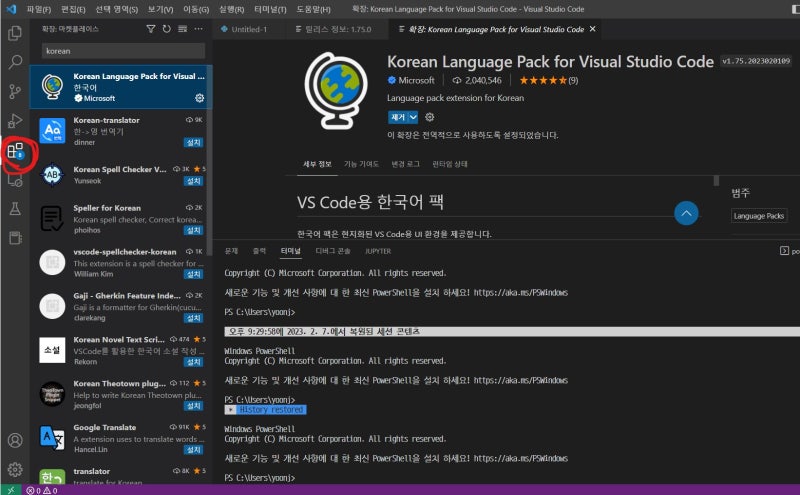Image resolution: width=800 pixels, height=495 pixels.
Task: Click the Language Packs category button
Action: click(759, 216)
